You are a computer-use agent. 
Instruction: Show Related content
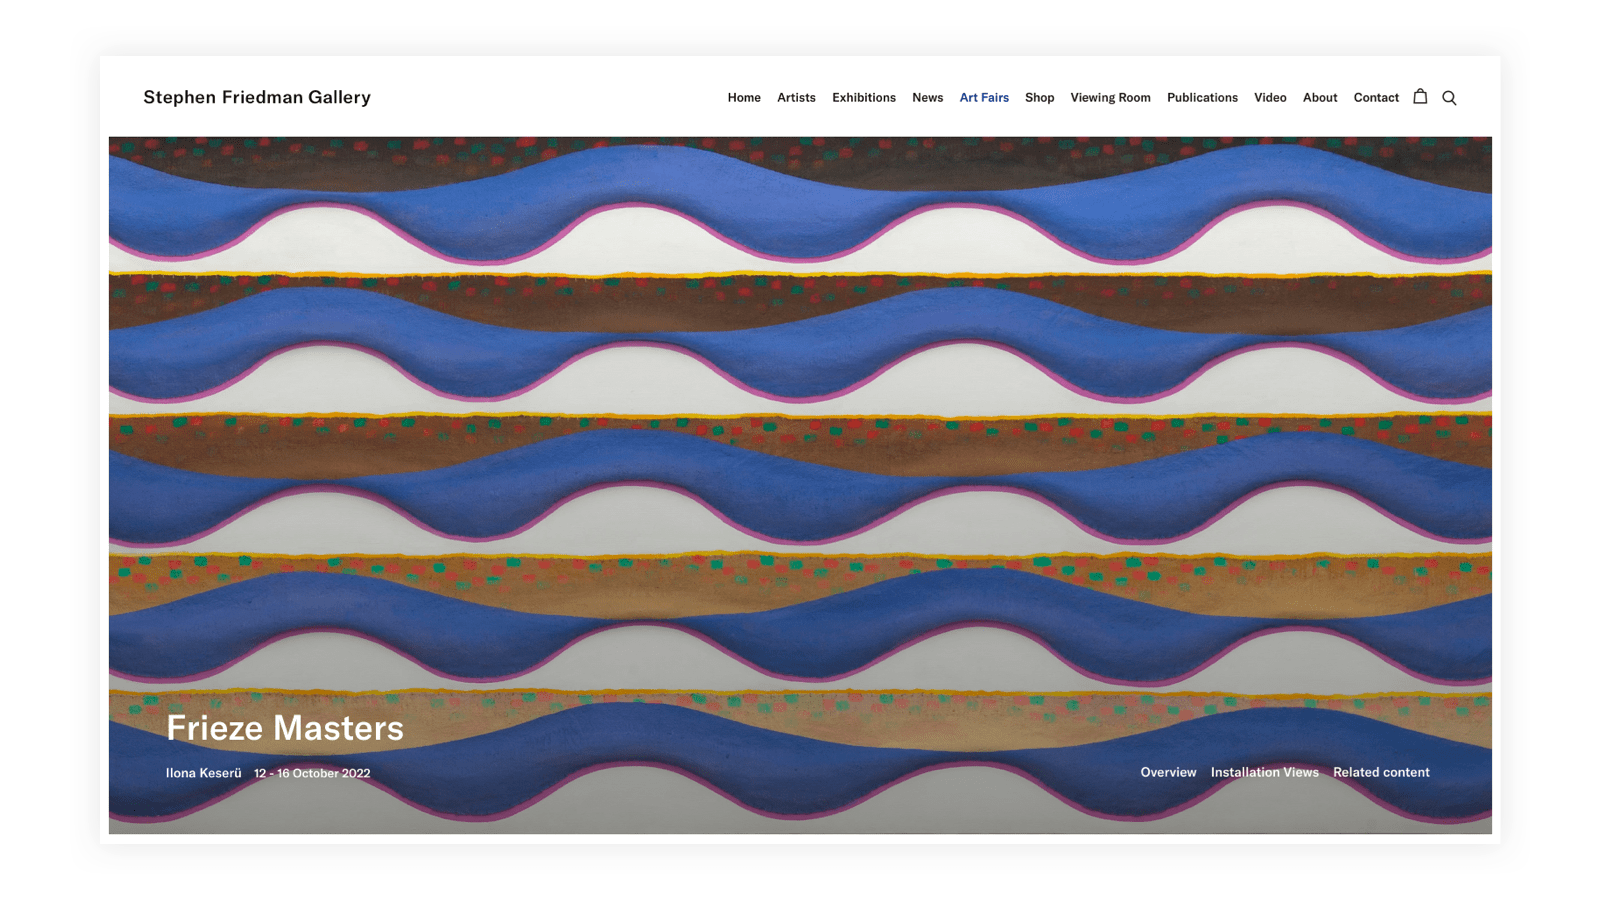coord(1381,772)
